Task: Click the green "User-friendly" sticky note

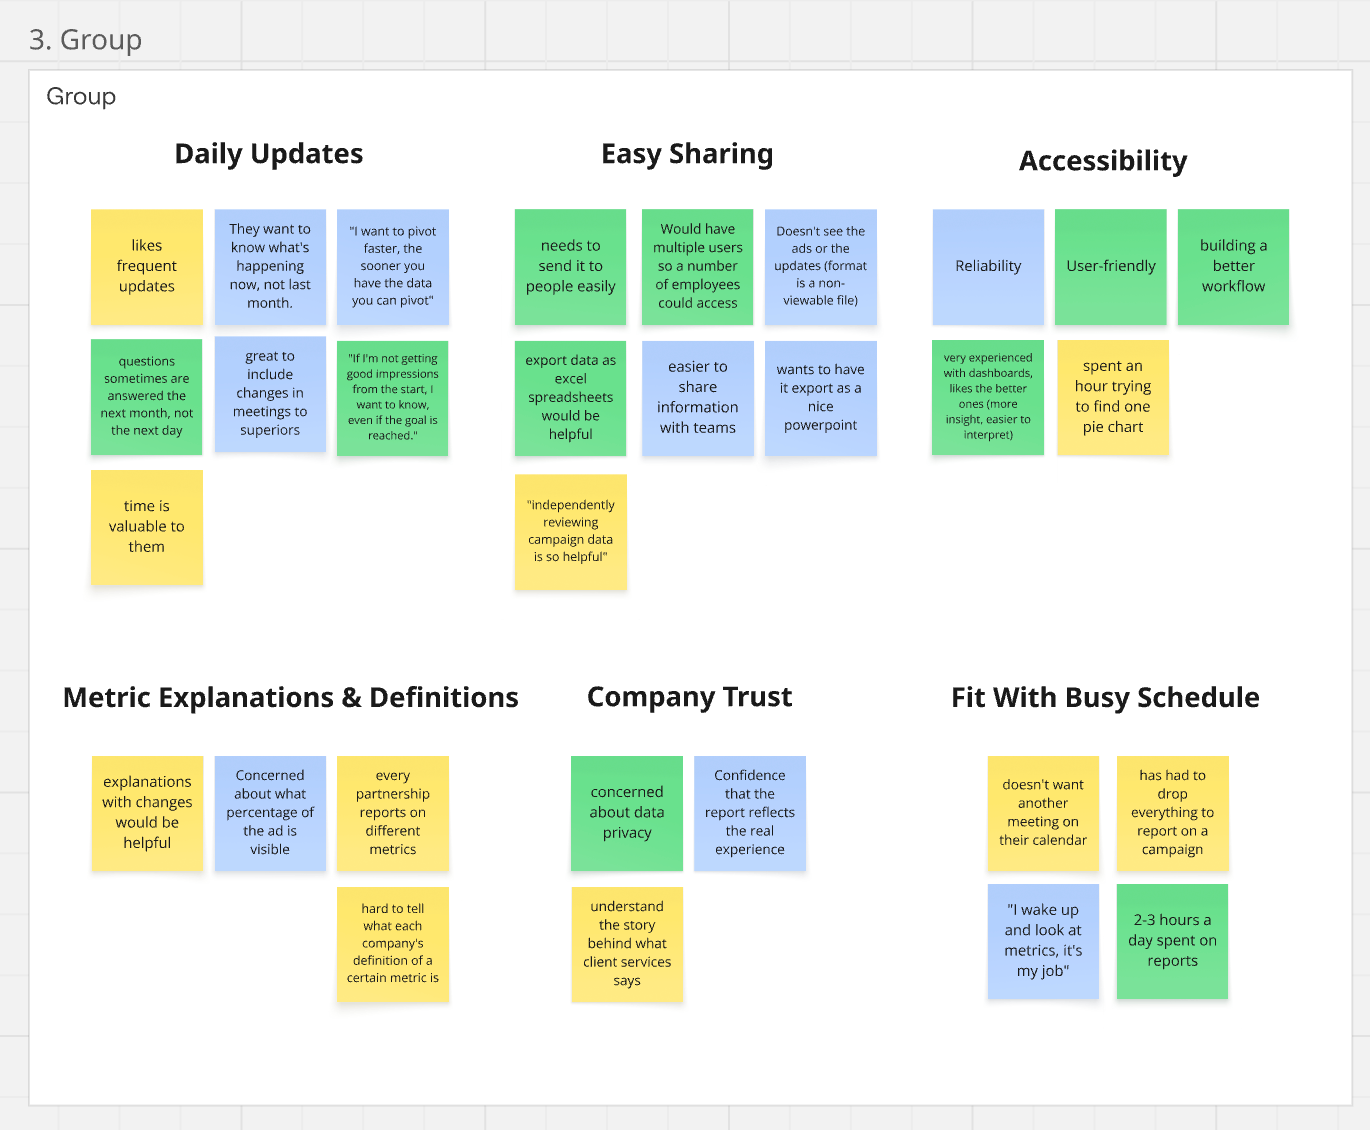Action: click(x=1111, y=266)
